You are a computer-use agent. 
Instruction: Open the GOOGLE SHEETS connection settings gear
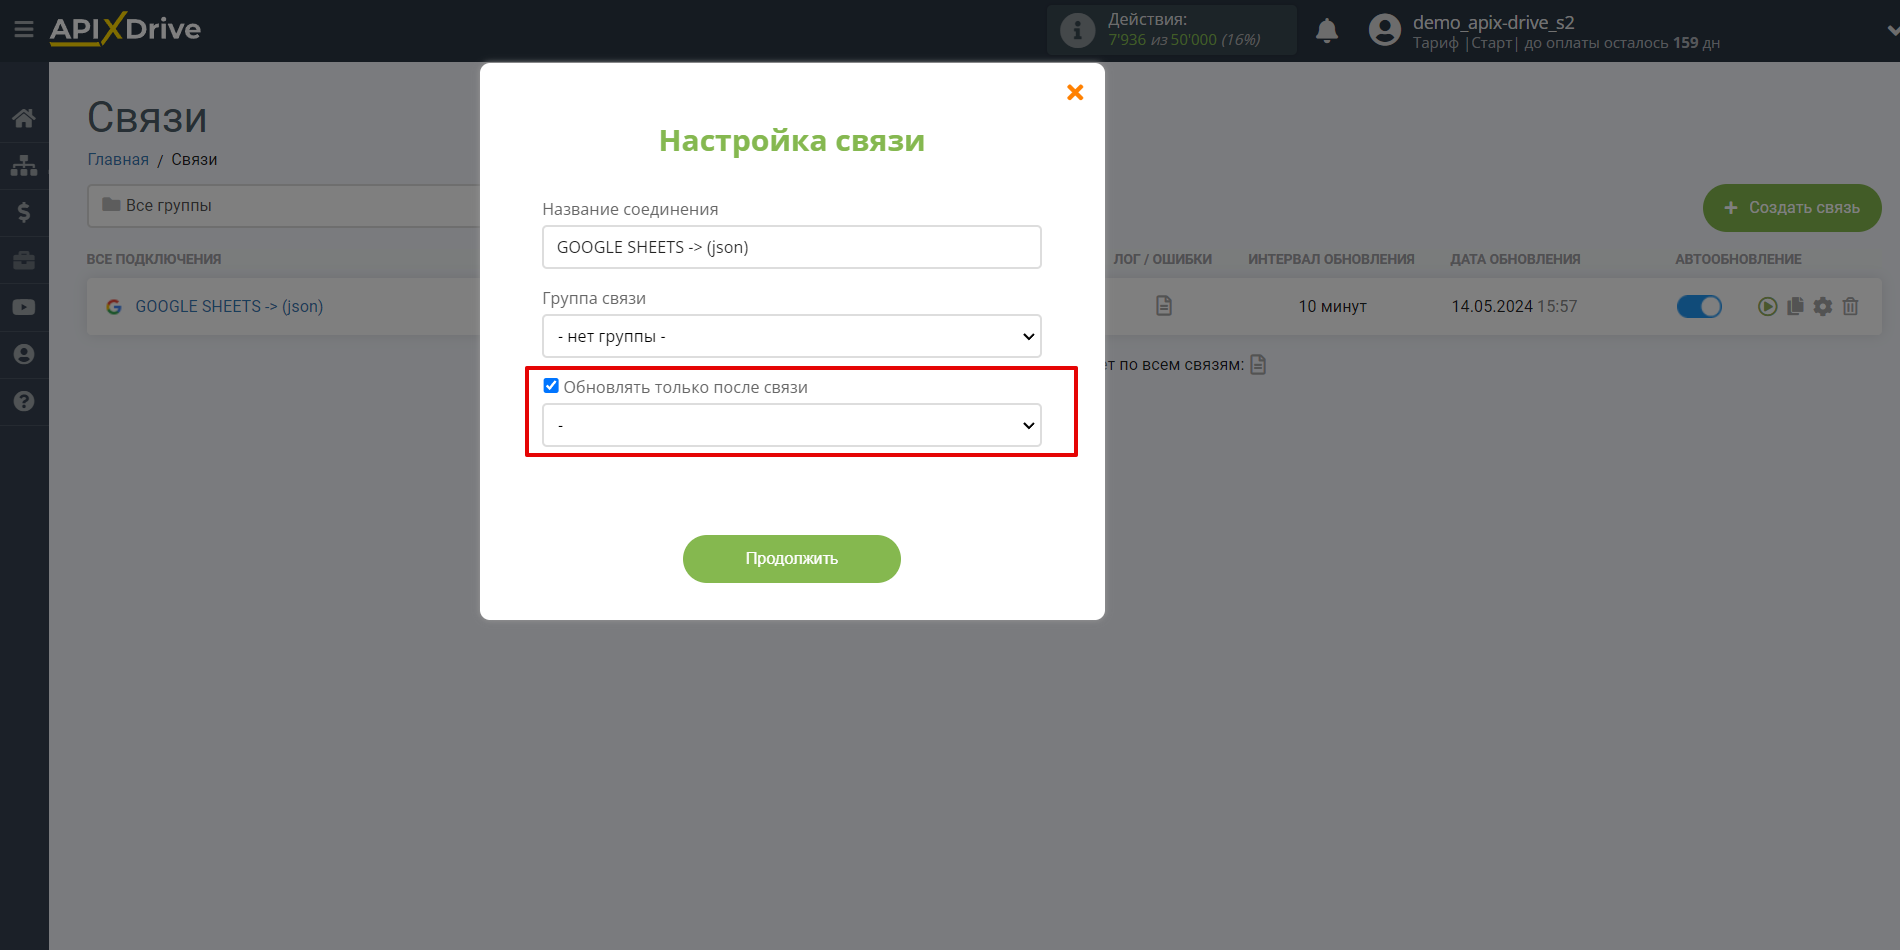click(1823, 306)
